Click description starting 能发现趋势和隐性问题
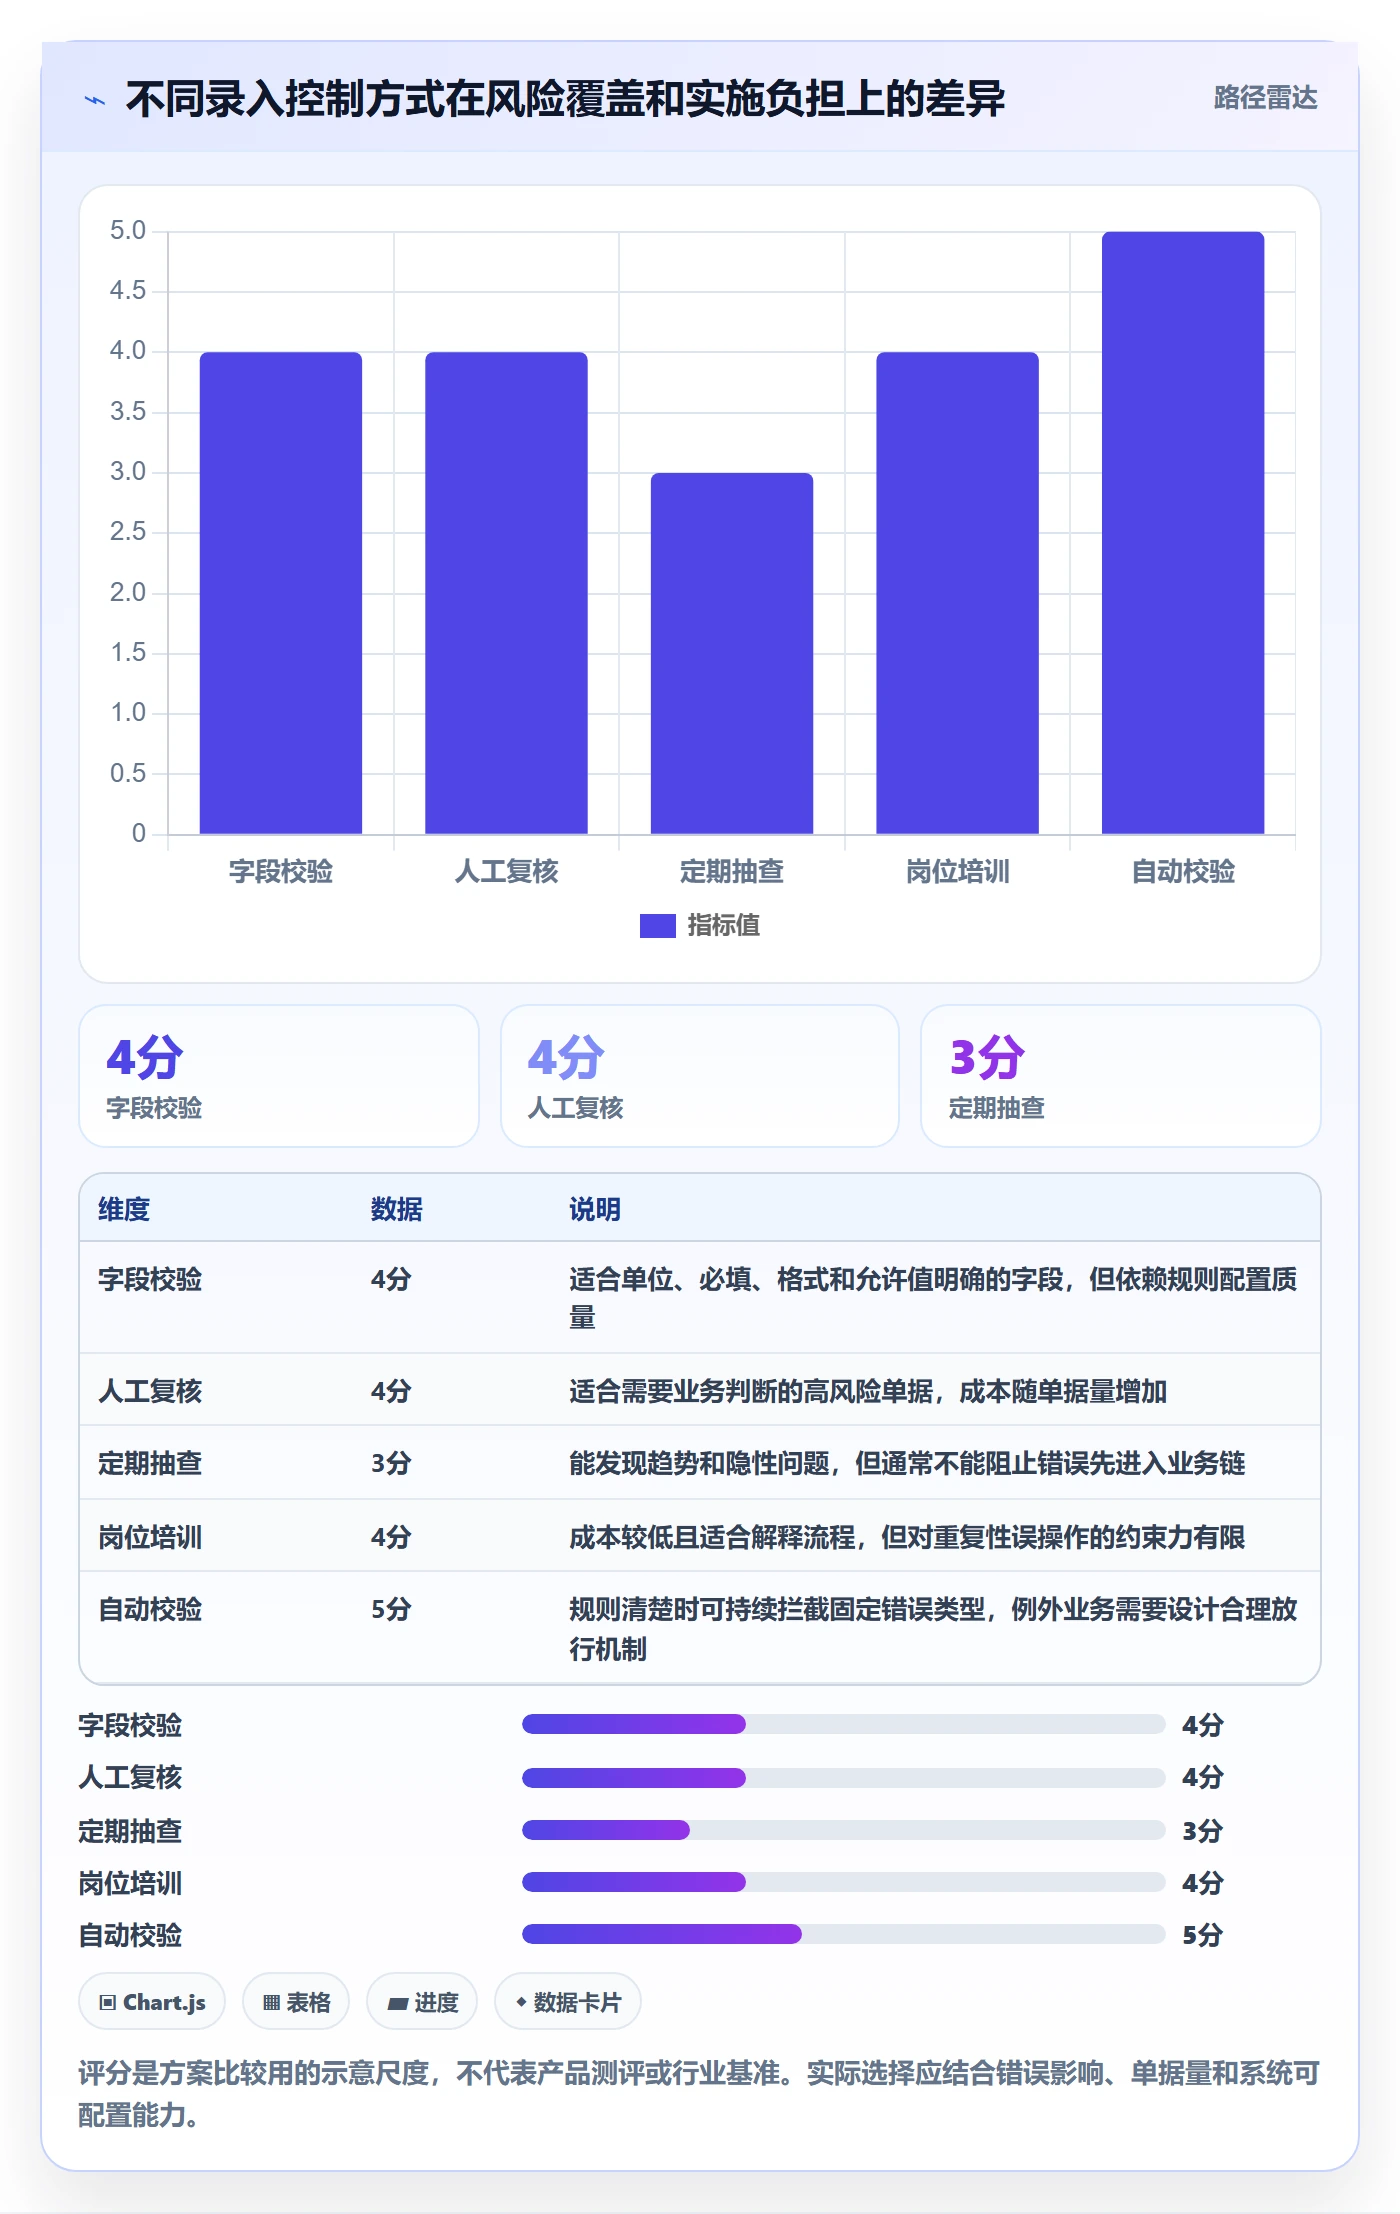 click(x=907, y=1463)
